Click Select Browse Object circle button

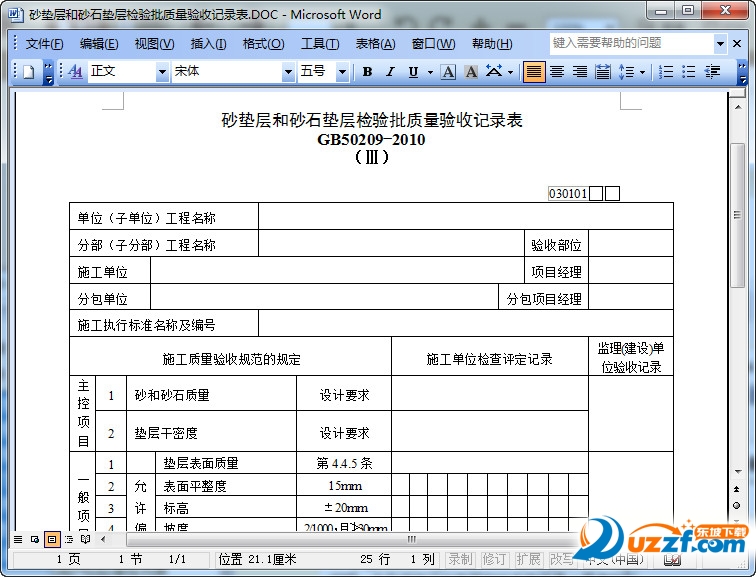coord(737,505)
